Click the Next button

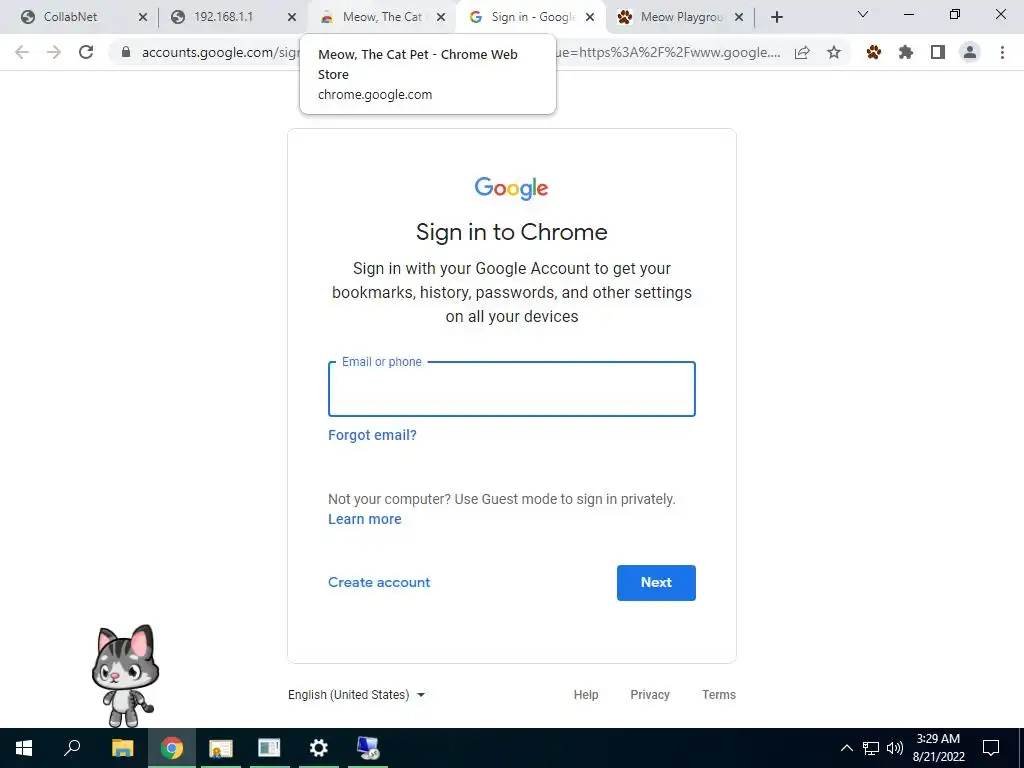(656, 583)
